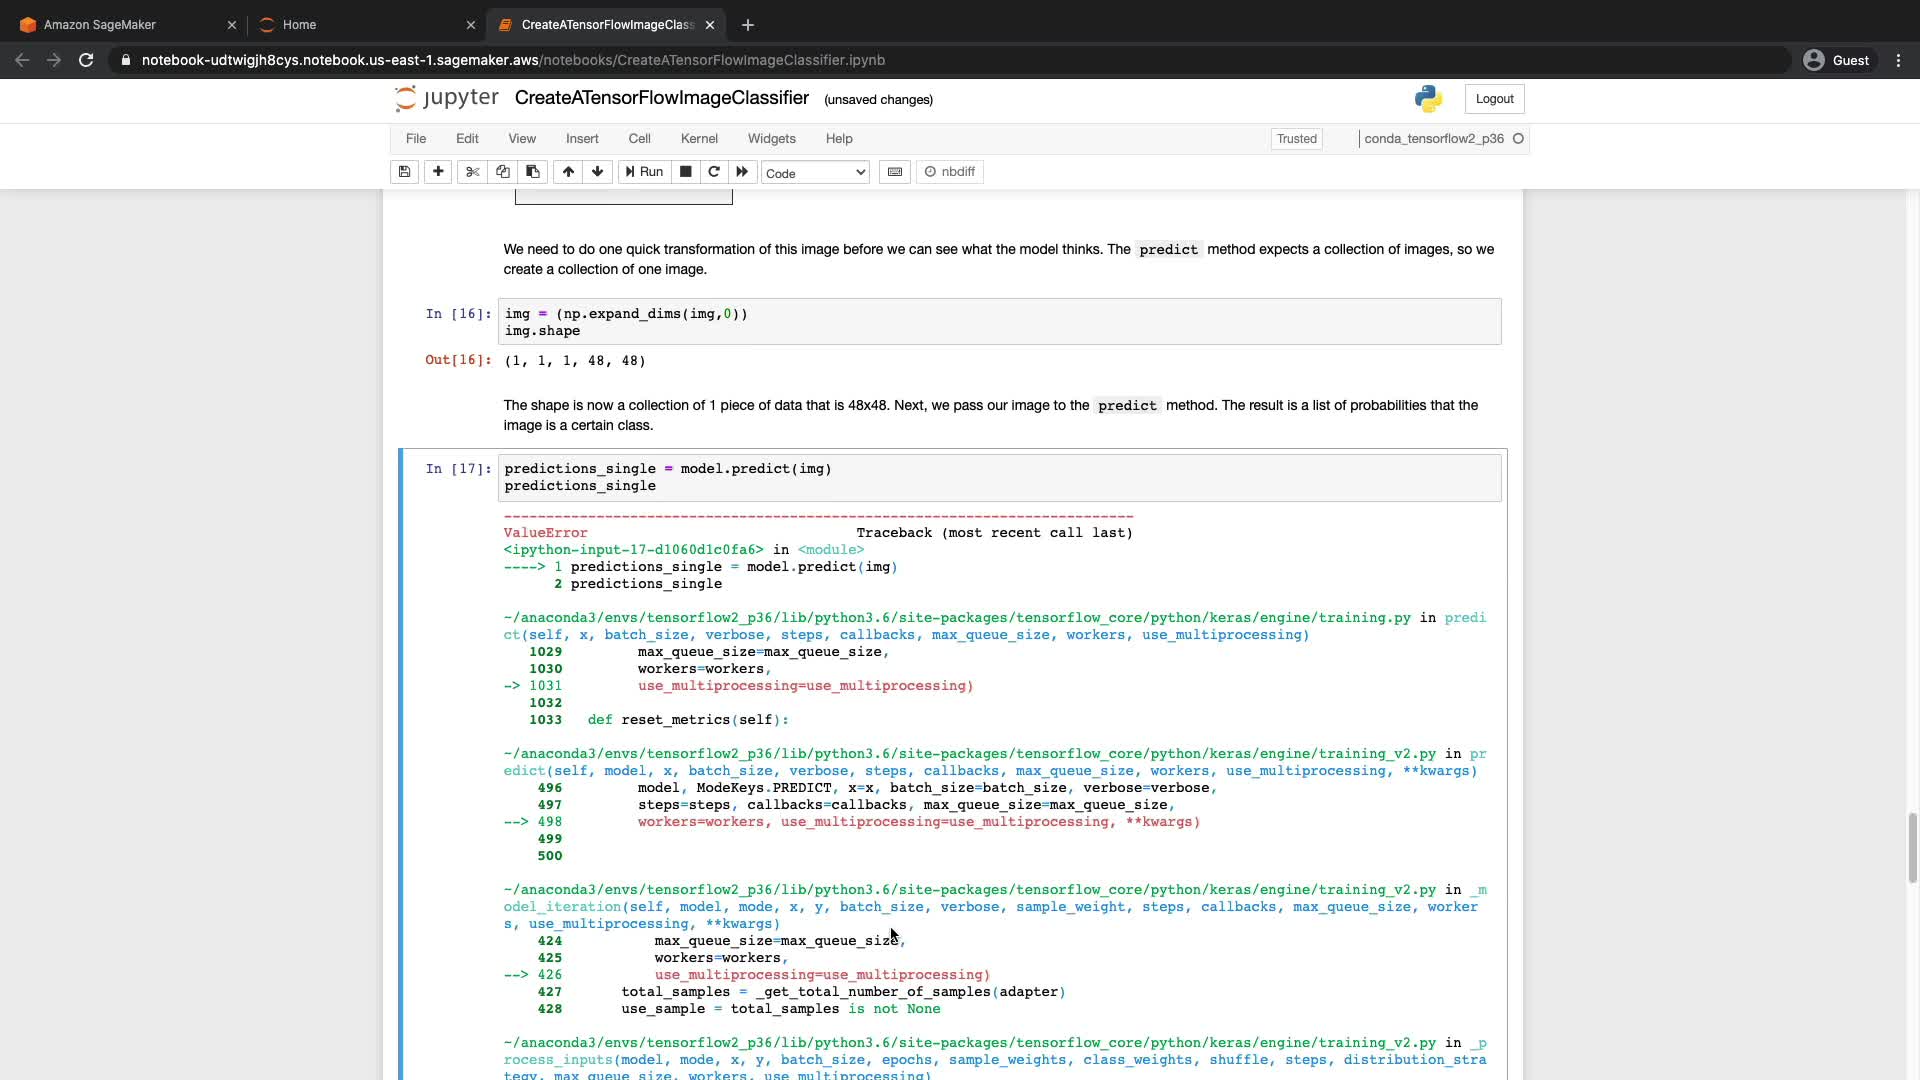This screenshot has height=1080, width=1920.
Task: Open the Kernel menu
Action: [699, 139]
